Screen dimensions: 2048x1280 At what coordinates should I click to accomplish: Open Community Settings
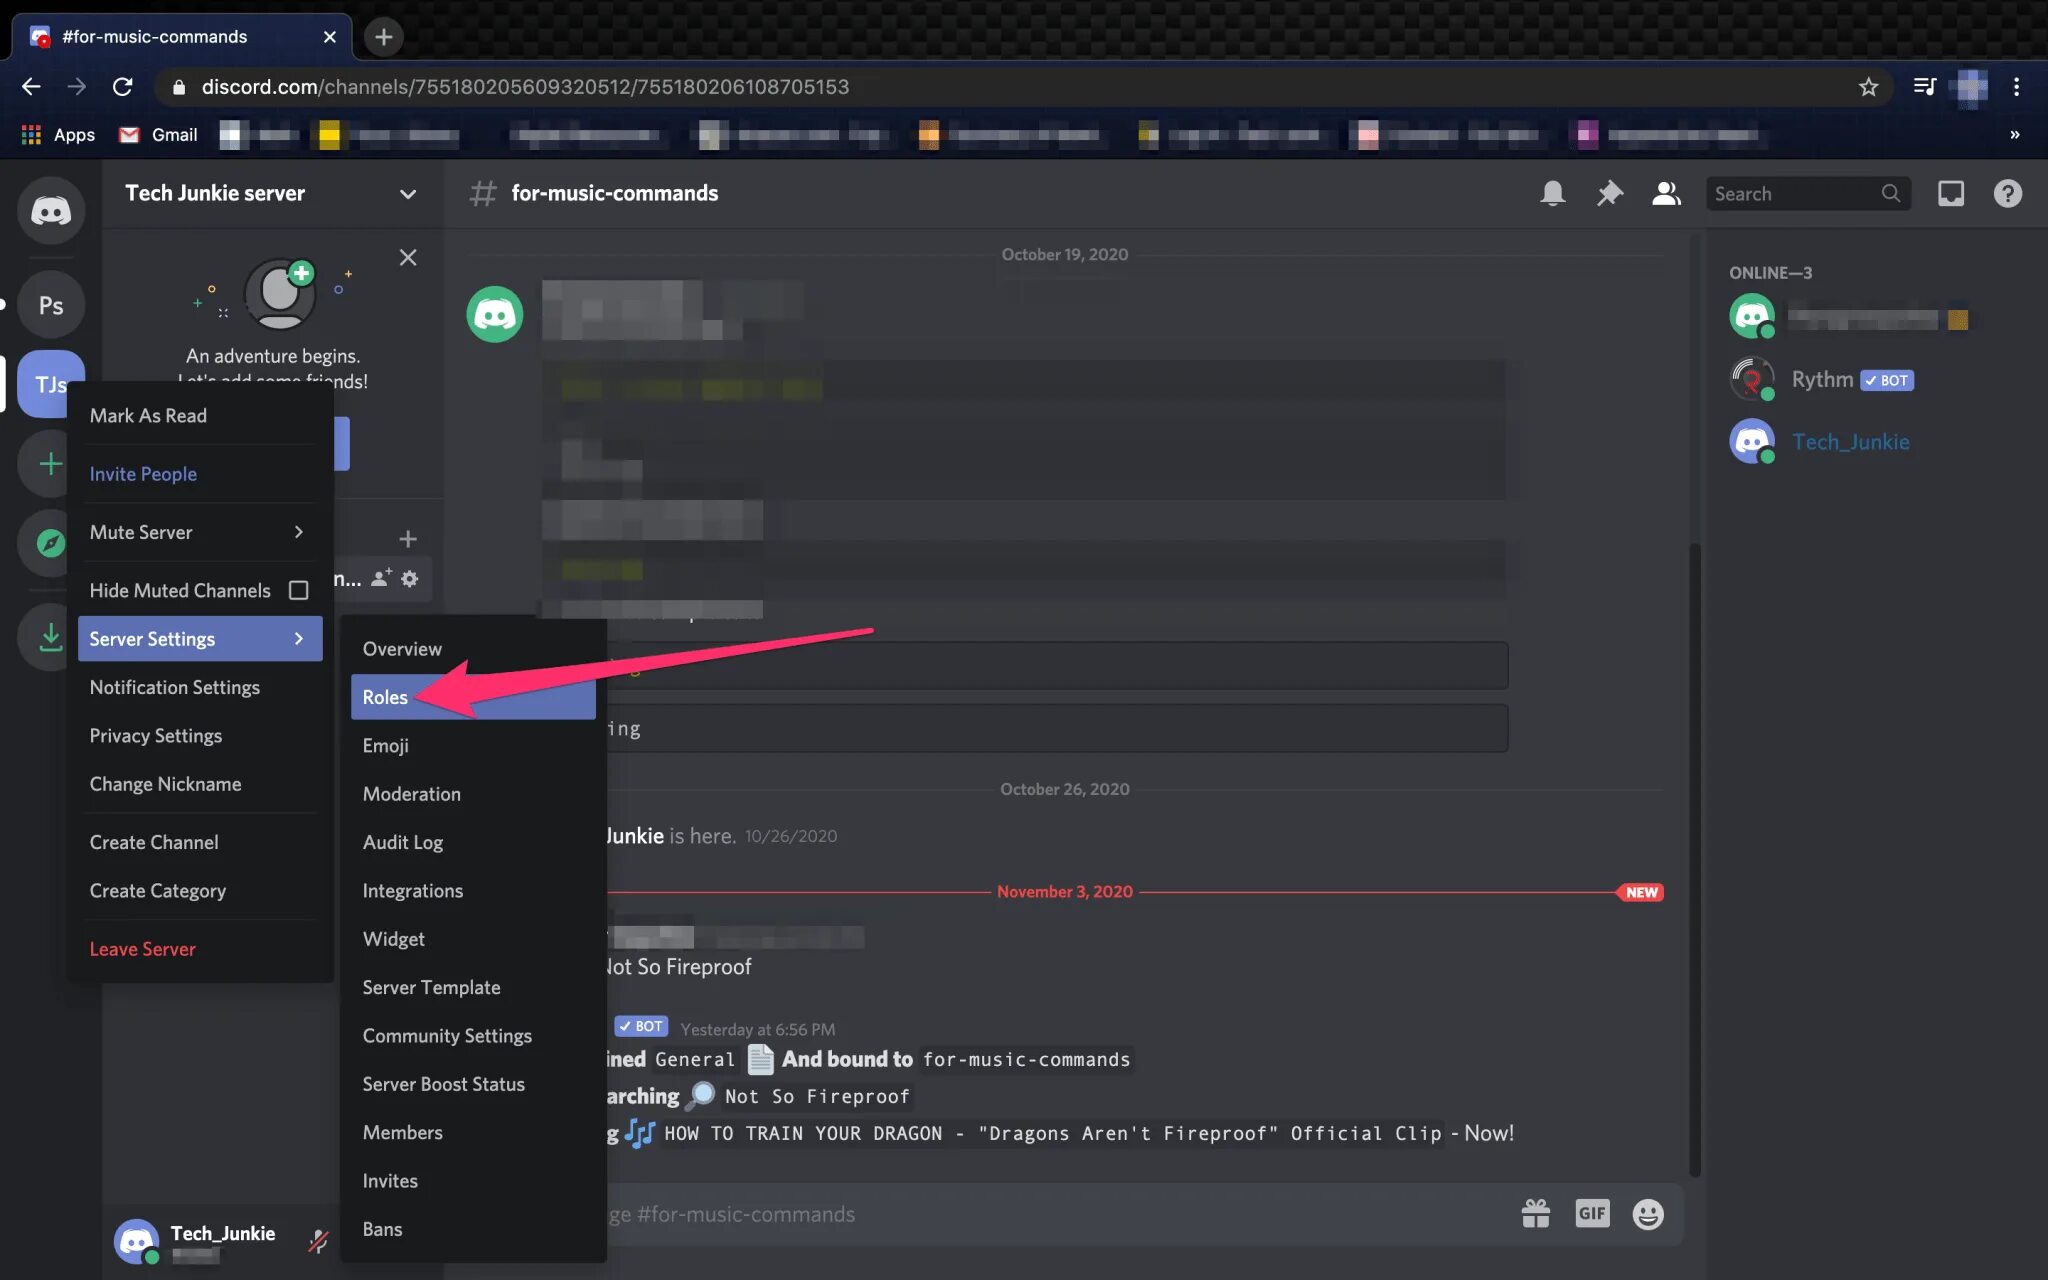[x=473, y=1036]
